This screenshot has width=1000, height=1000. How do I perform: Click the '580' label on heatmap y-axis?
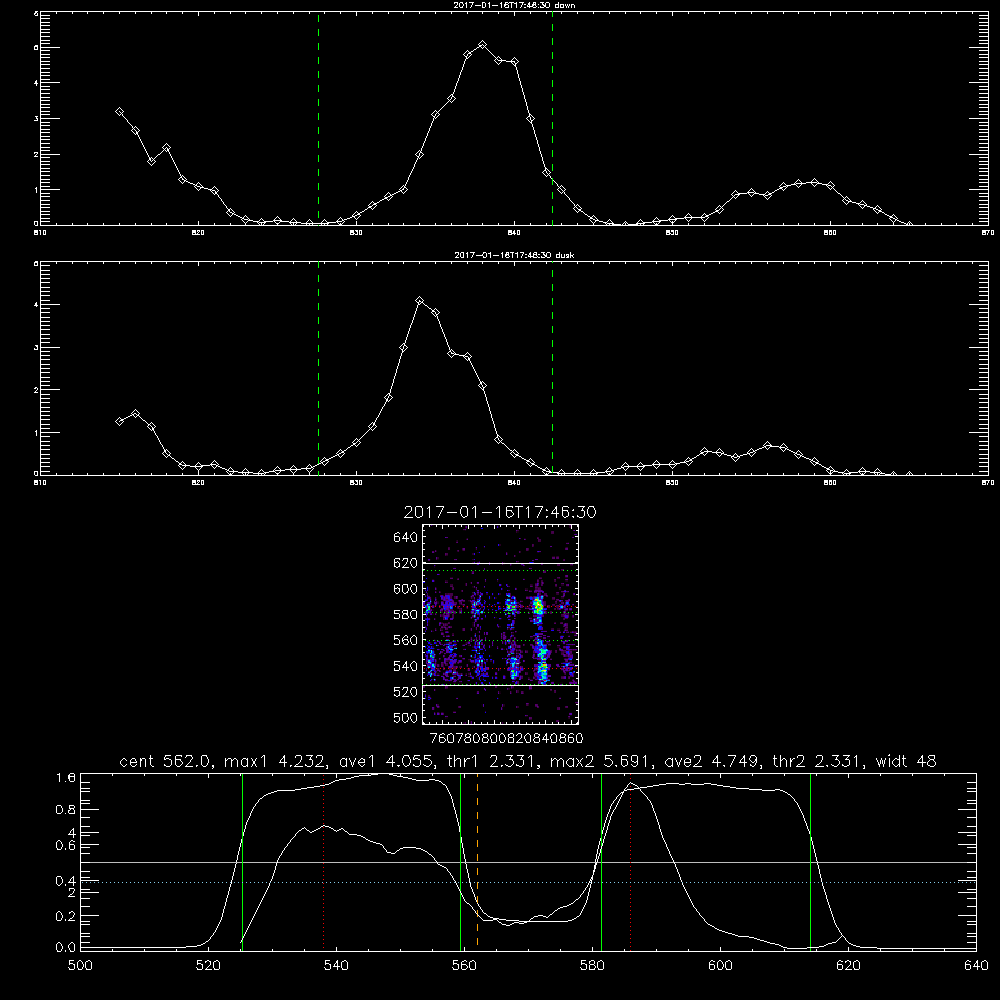(406, 614)
